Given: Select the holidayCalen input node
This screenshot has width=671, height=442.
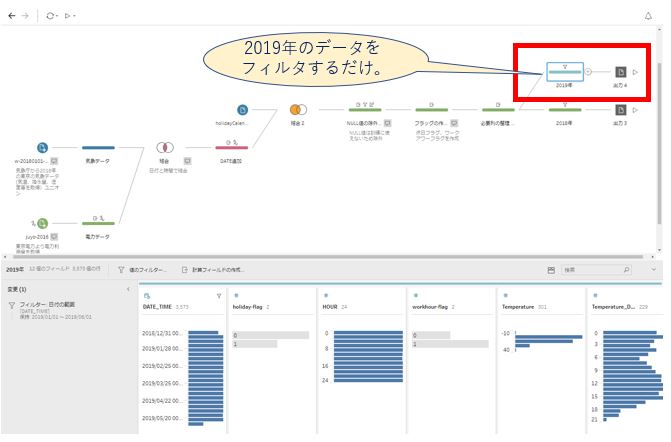Looking at the screenshot, I should pos(243,109).
